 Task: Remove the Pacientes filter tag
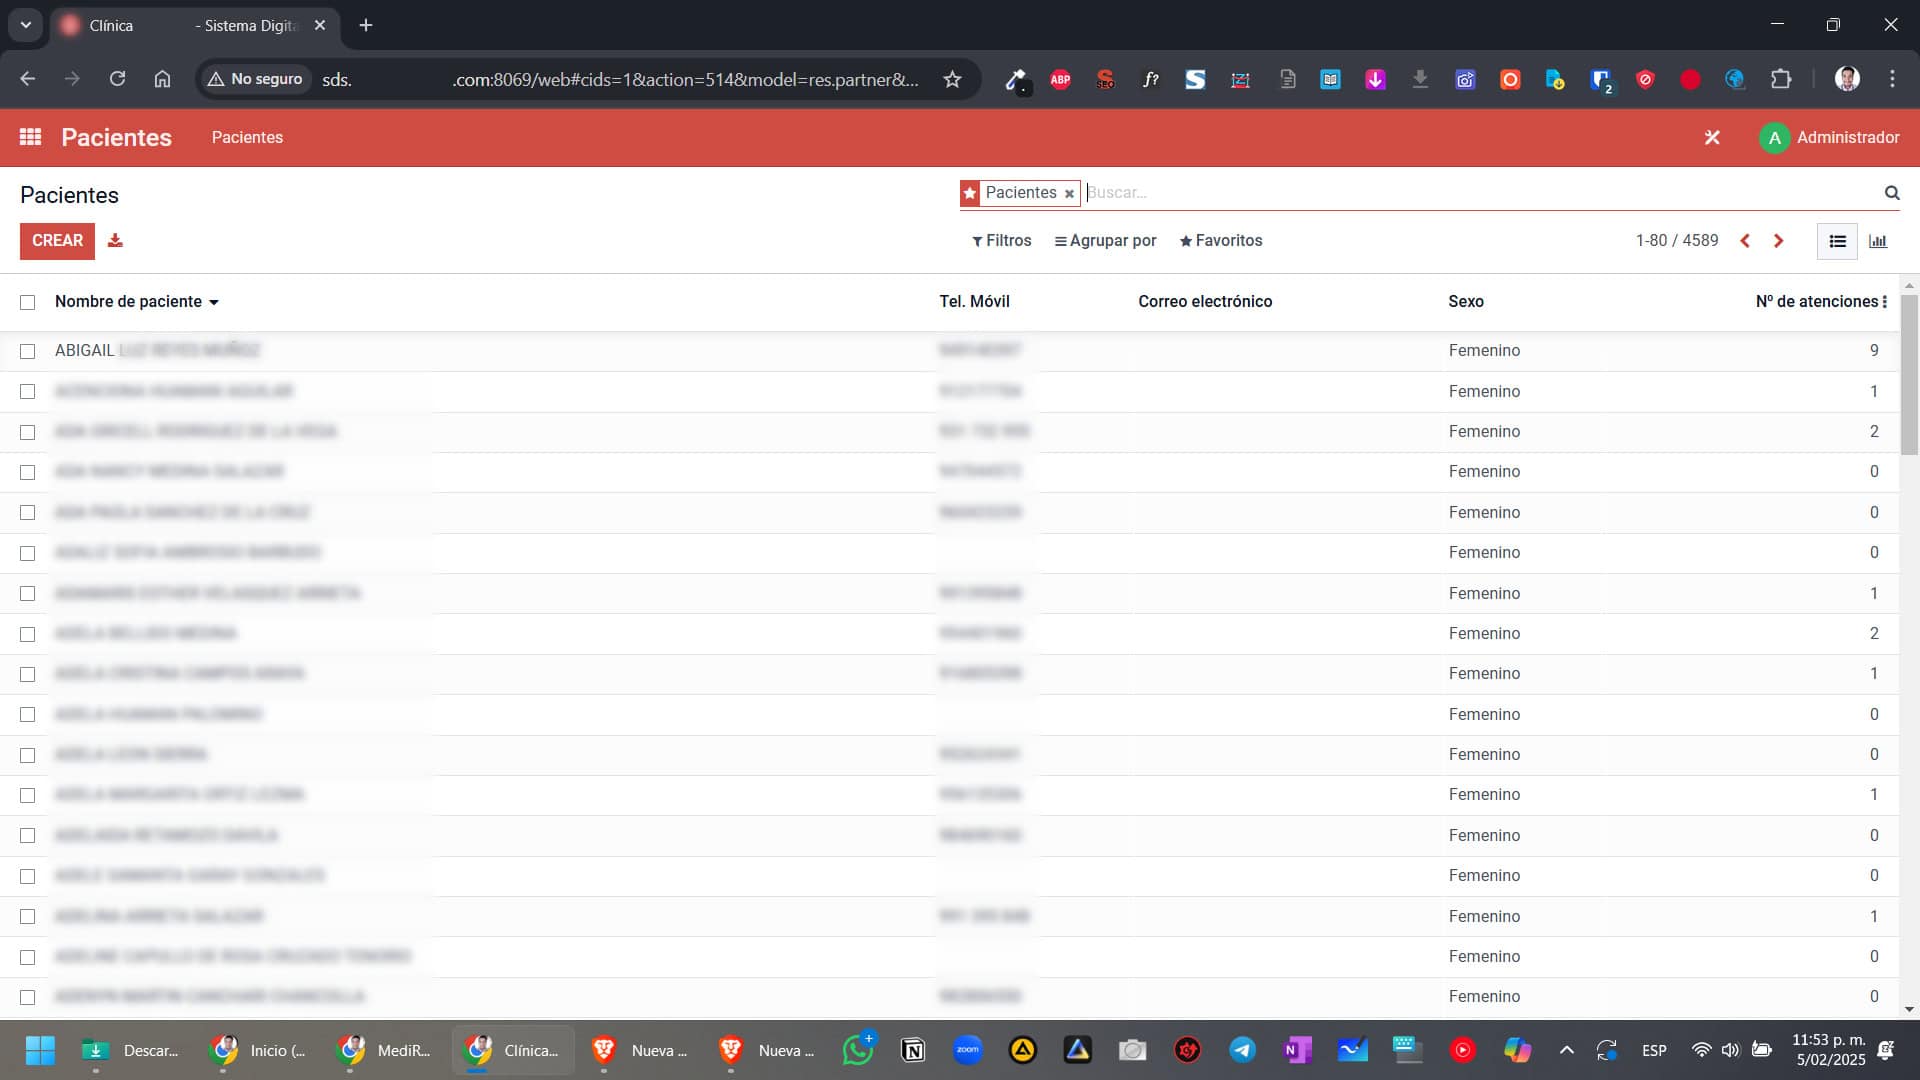coord(1069,194)
